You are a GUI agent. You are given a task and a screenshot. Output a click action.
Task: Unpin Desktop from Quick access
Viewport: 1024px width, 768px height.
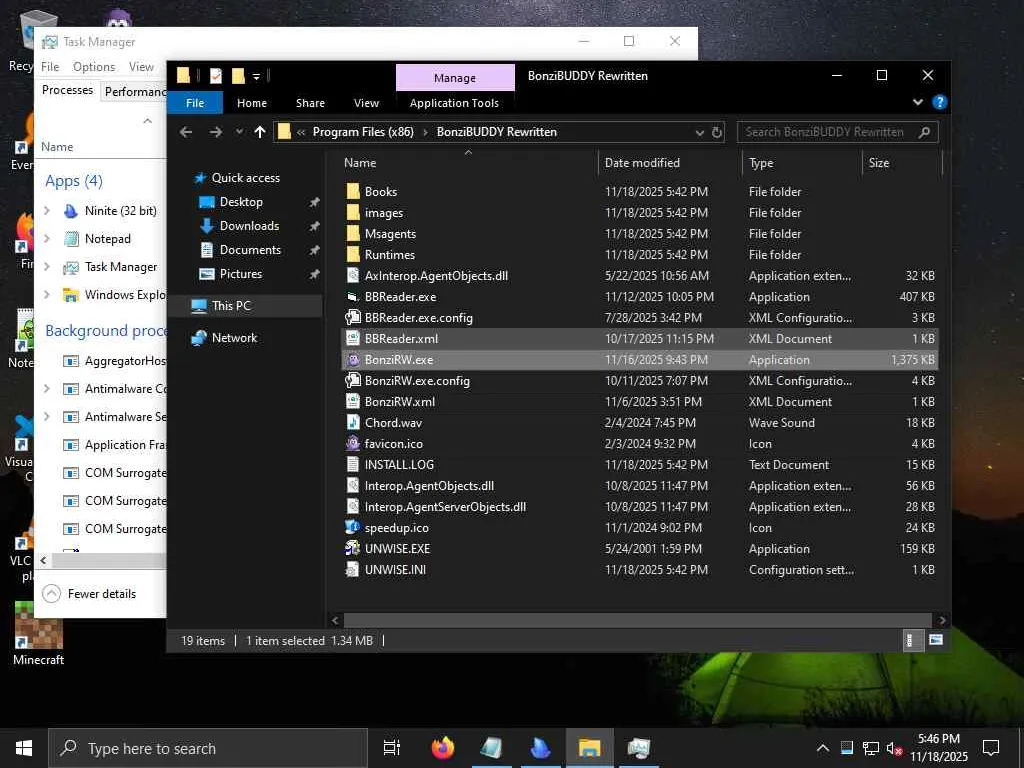(x=314, y=202)
